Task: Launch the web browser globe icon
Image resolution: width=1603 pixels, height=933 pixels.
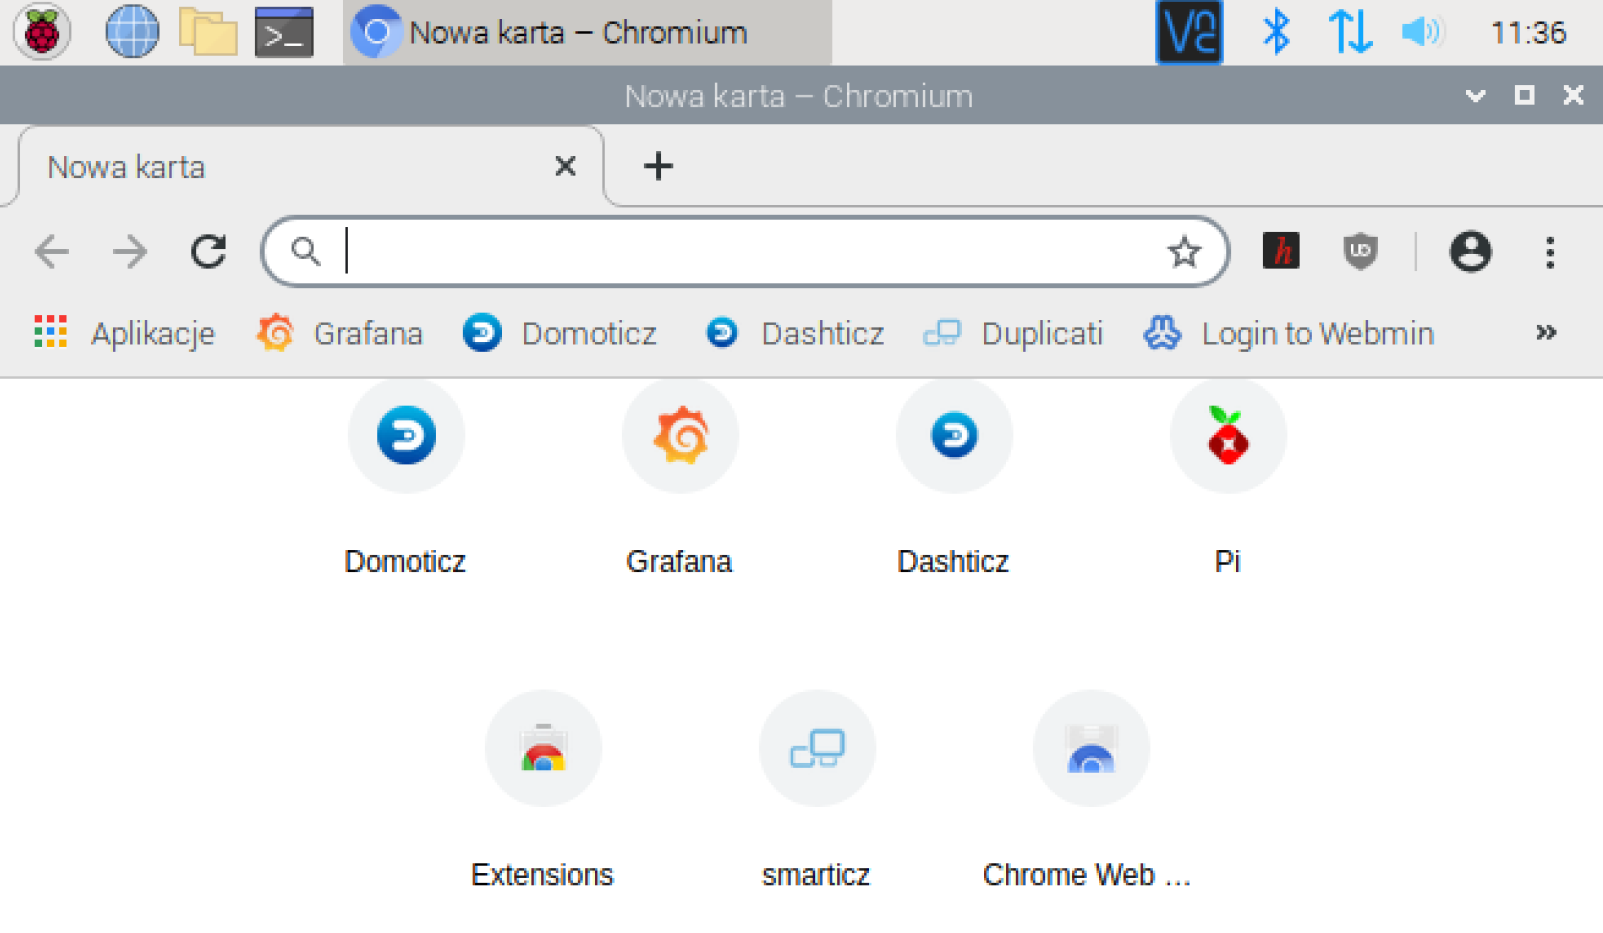Action: coord(132,32)
